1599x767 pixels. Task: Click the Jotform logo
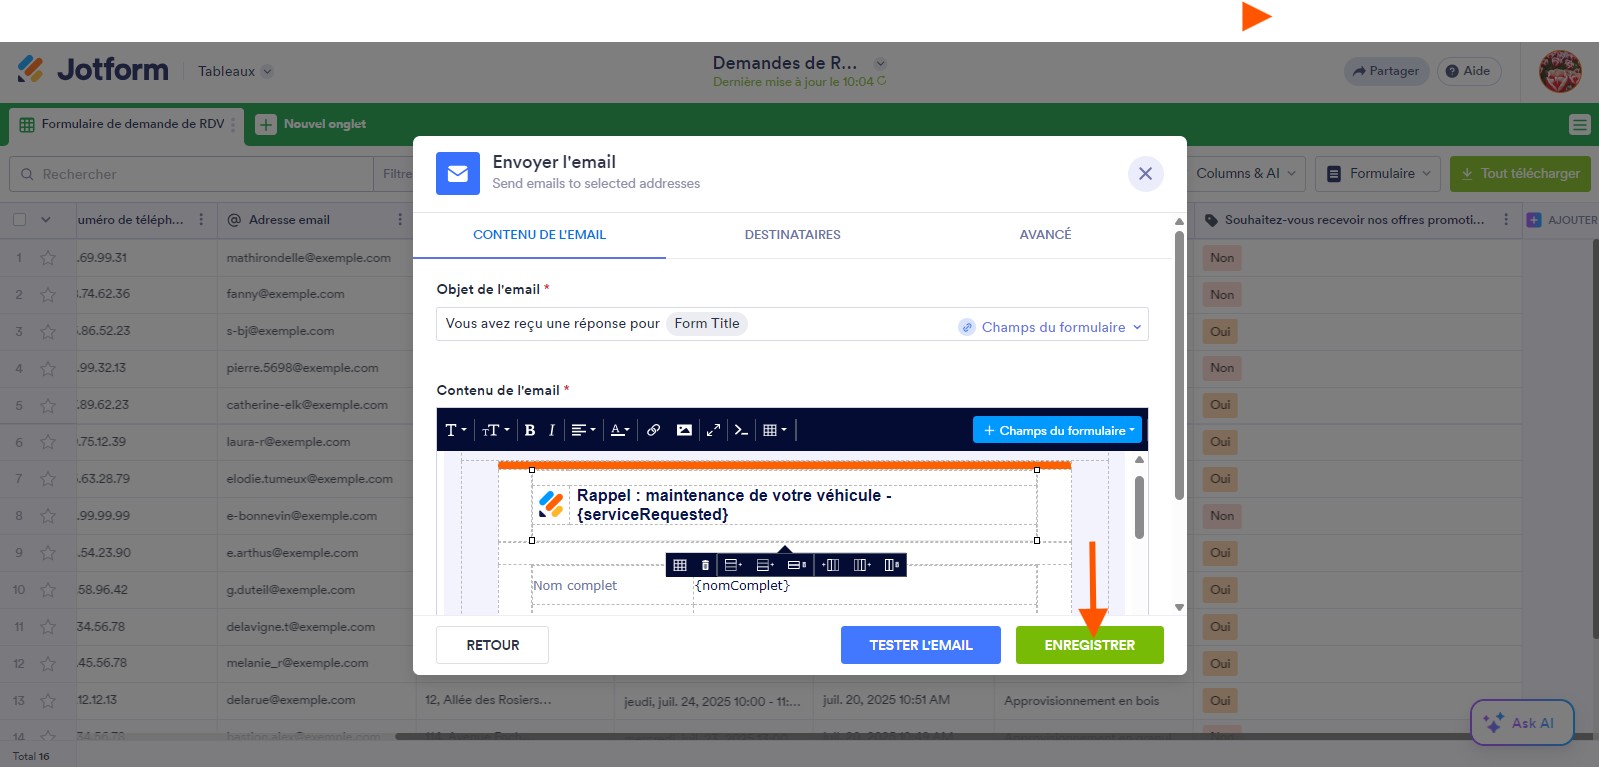93,70
